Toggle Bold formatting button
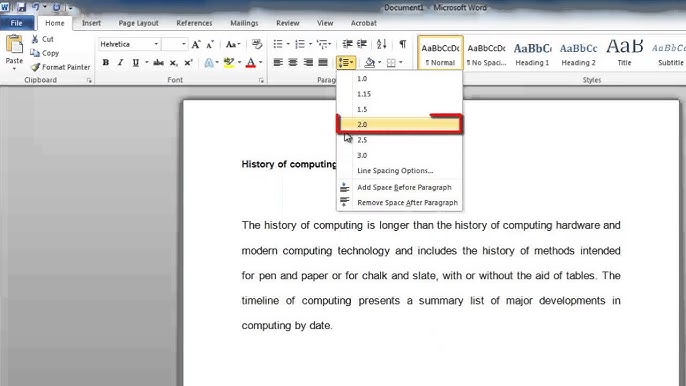Viewport: 686px width, 386px height. click(x=105, y=63)
